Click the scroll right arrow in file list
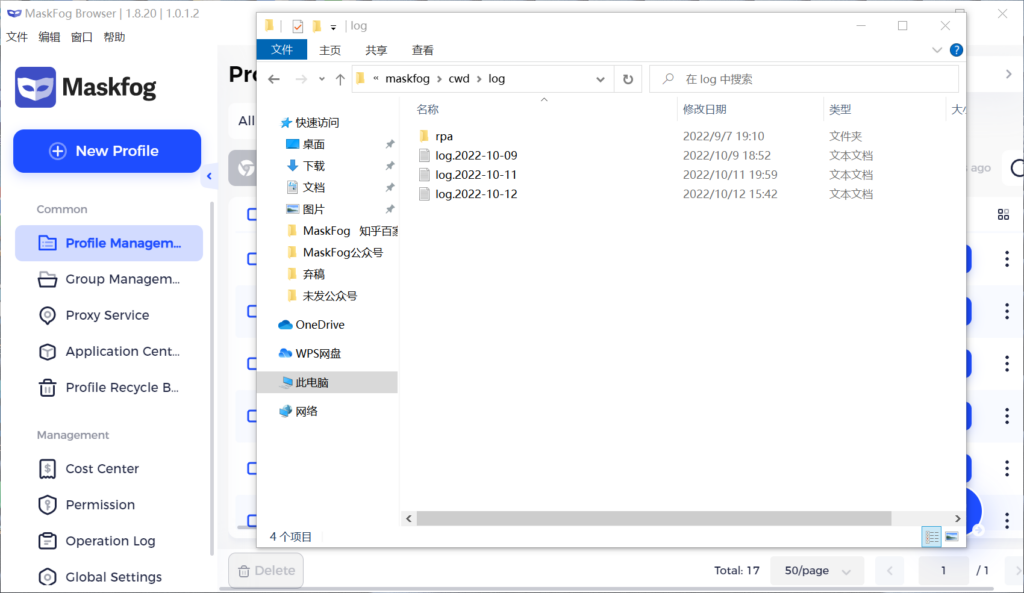This screenshot has height=593, width=1024. point(957,518)
